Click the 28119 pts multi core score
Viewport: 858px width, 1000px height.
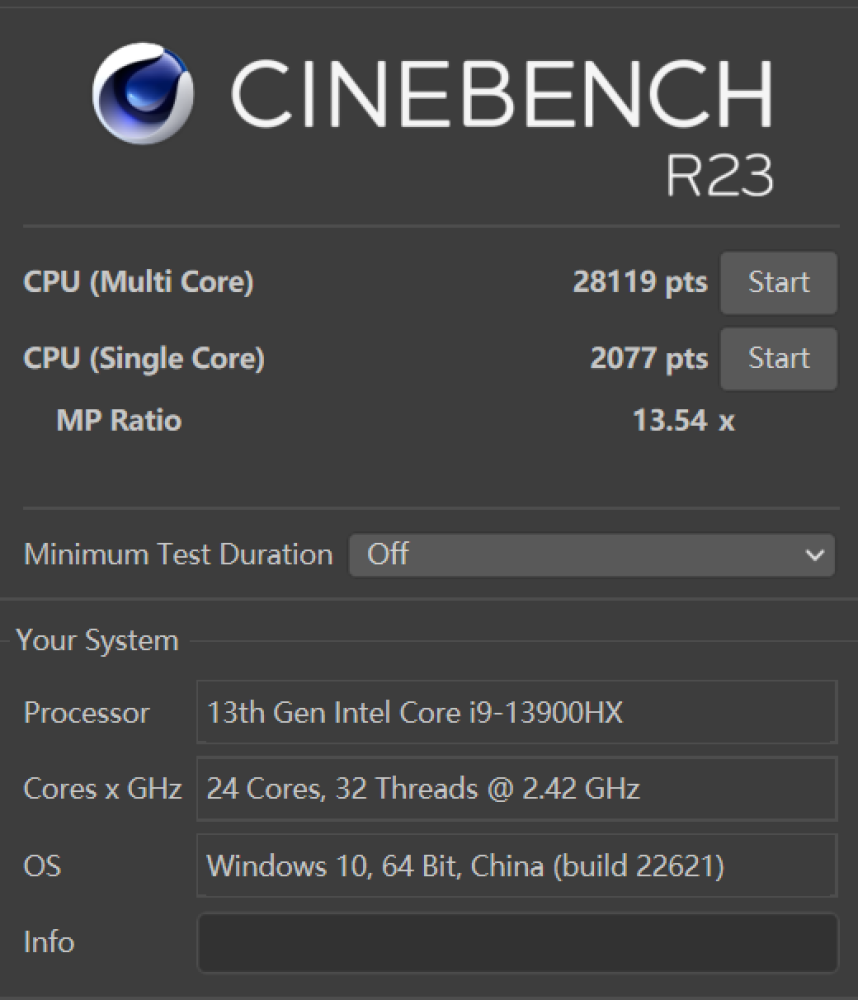click(x=639, y=283)
